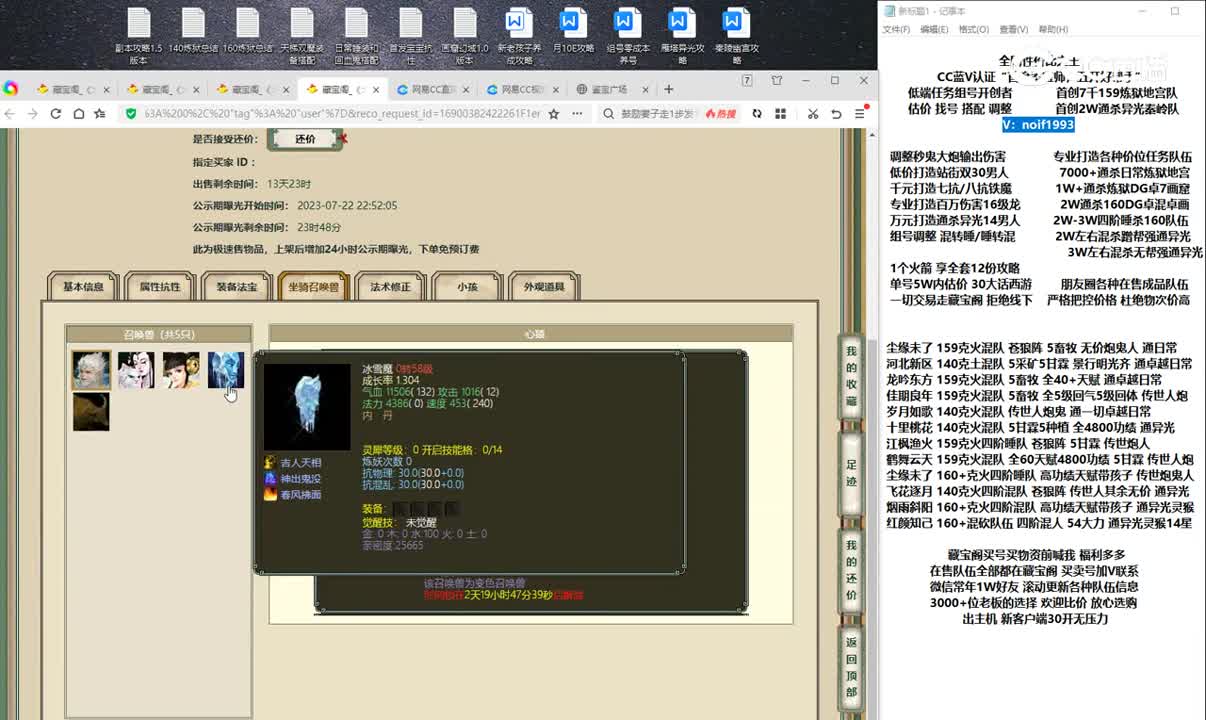Open the 小孩 tab
The width and height of the screenshot is (1206, 720).
467,287
